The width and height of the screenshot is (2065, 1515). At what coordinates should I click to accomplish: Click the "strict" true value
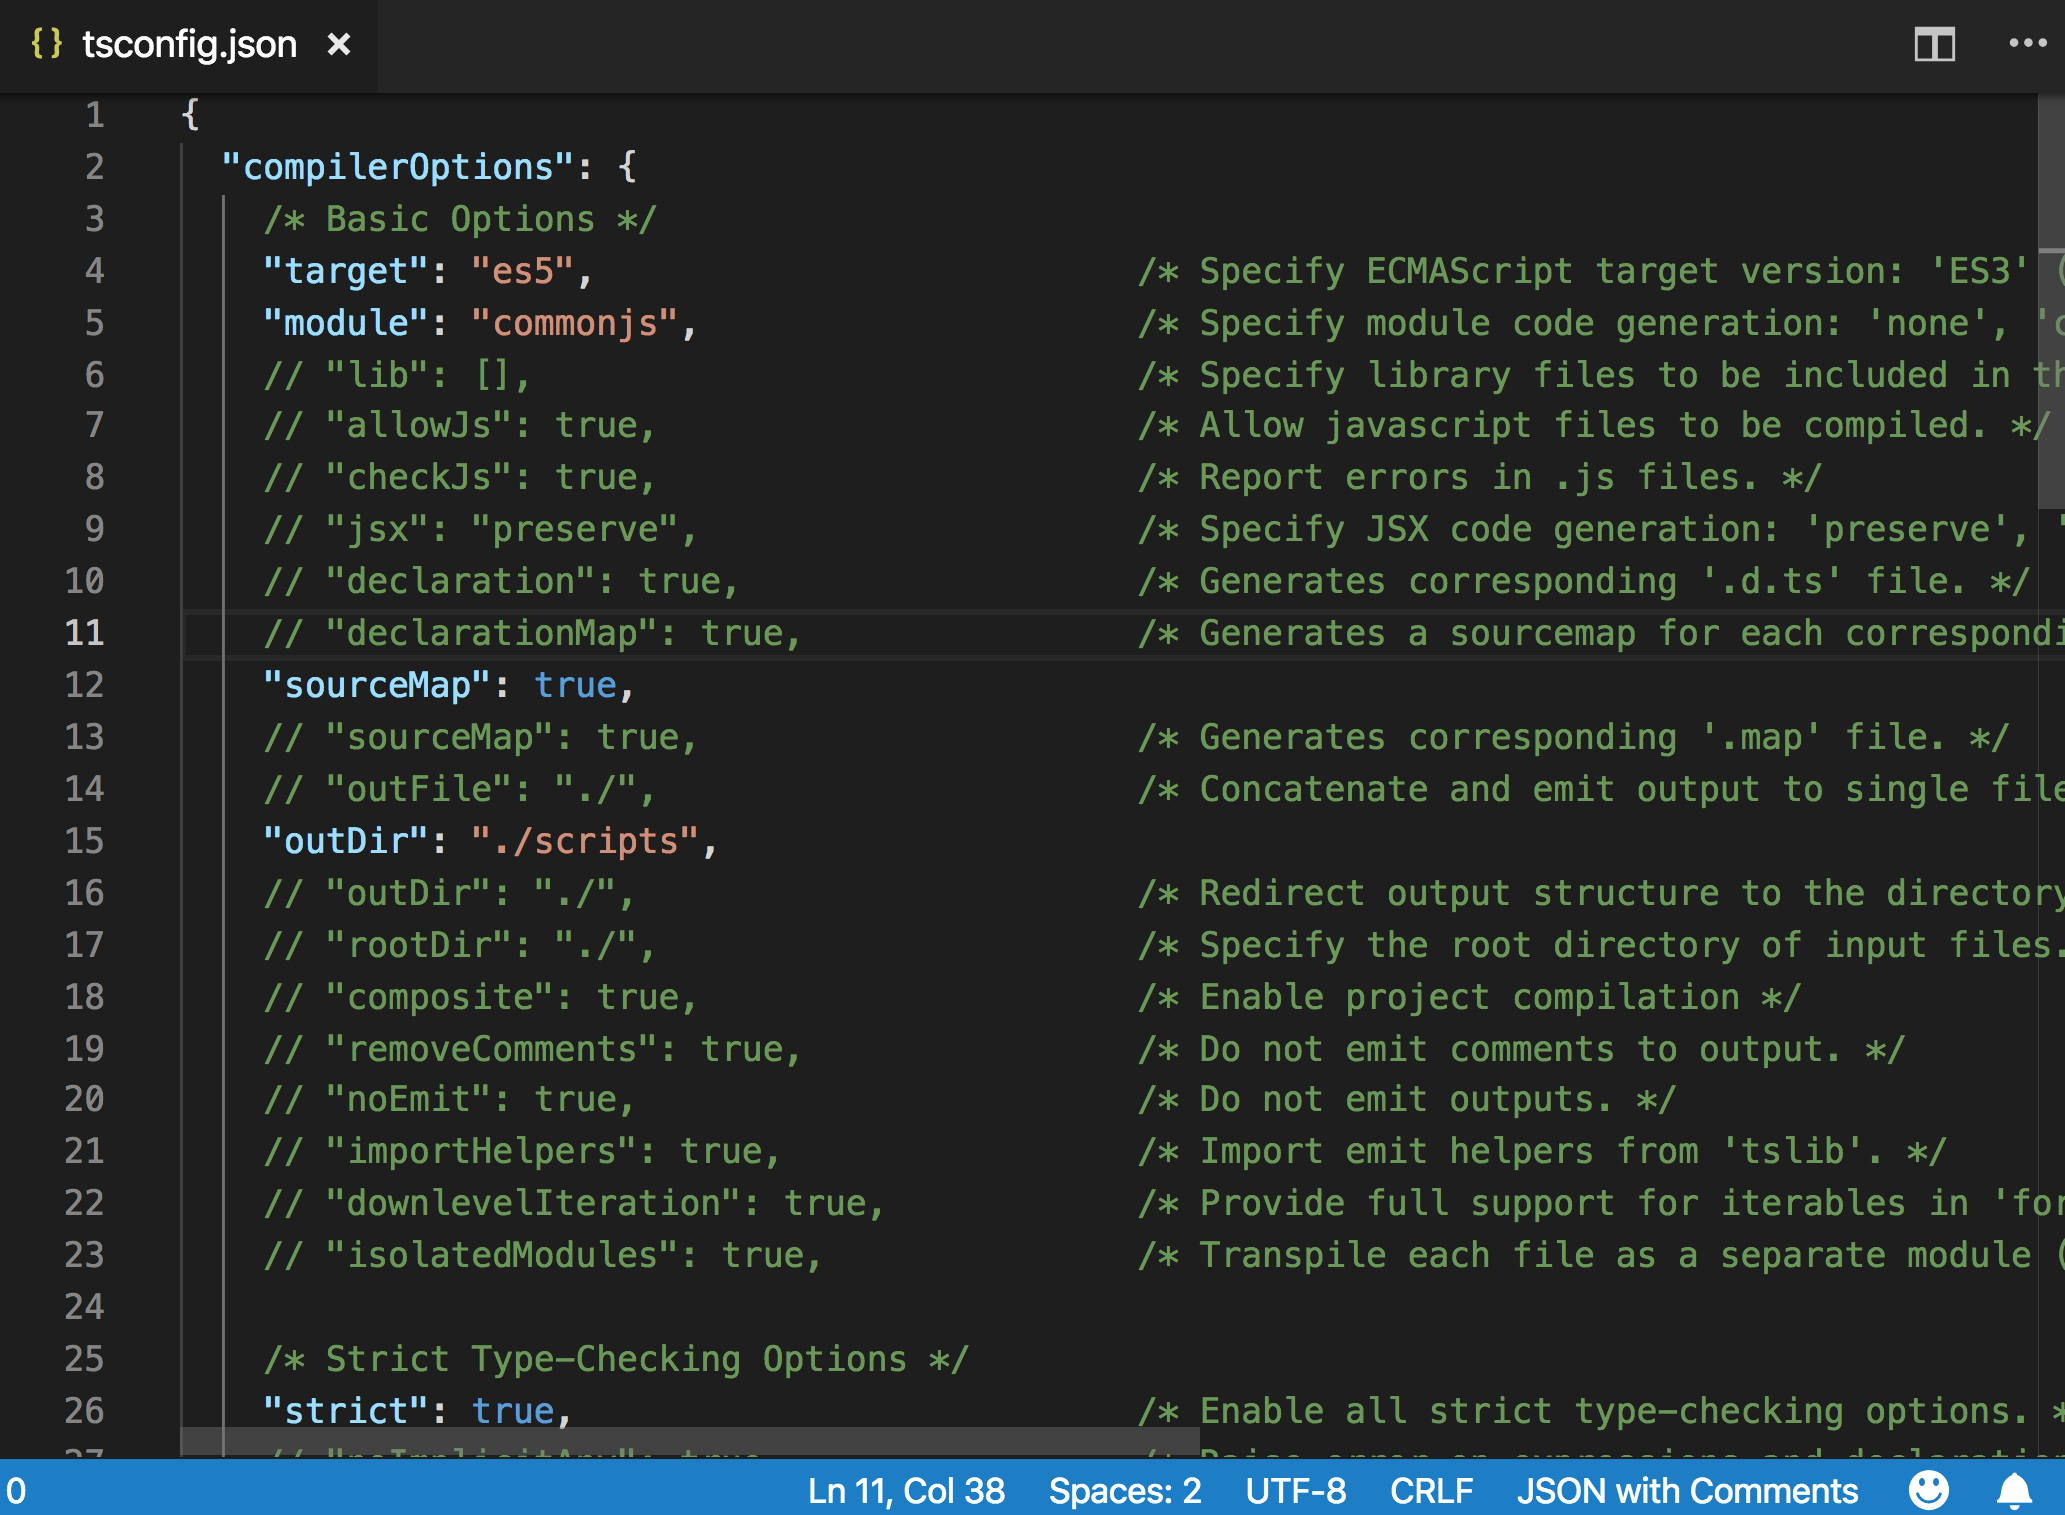(x=512, y=1411)
